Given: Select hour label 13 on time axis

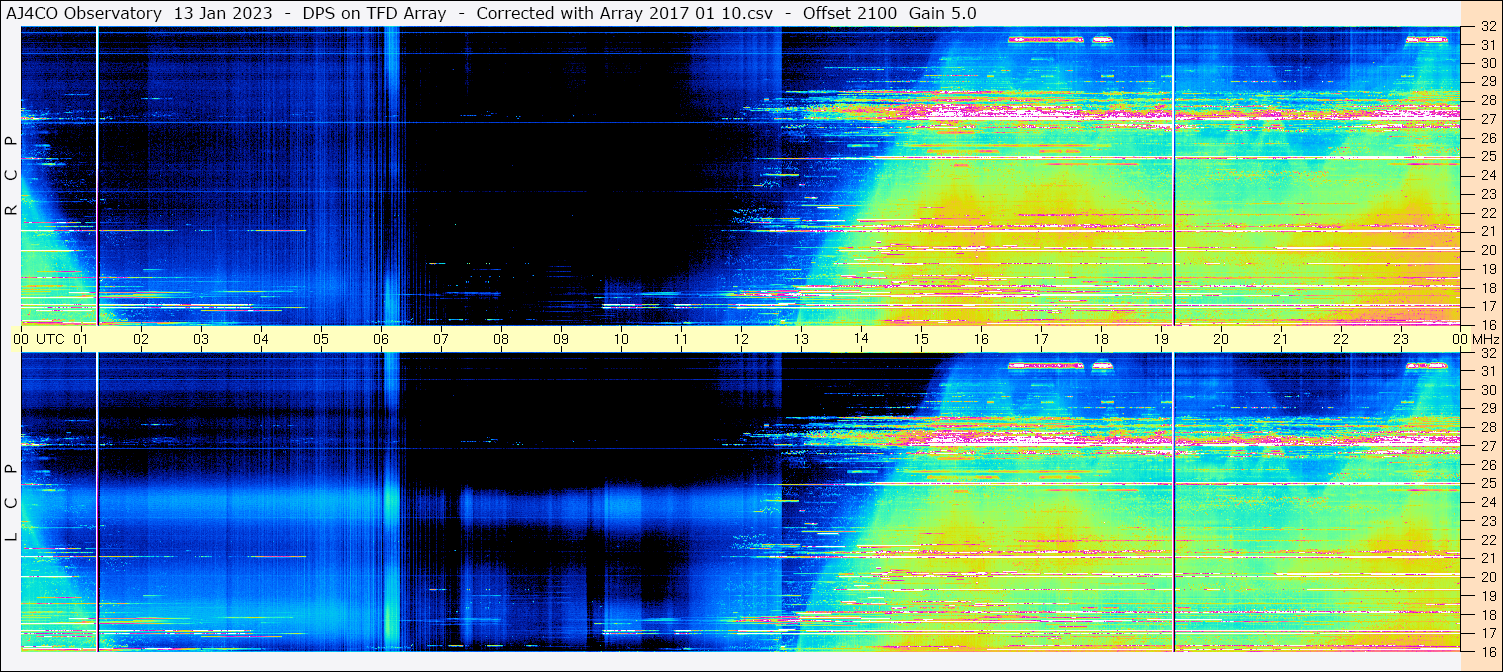Looking at the screenshot, I should pos(801,339).
